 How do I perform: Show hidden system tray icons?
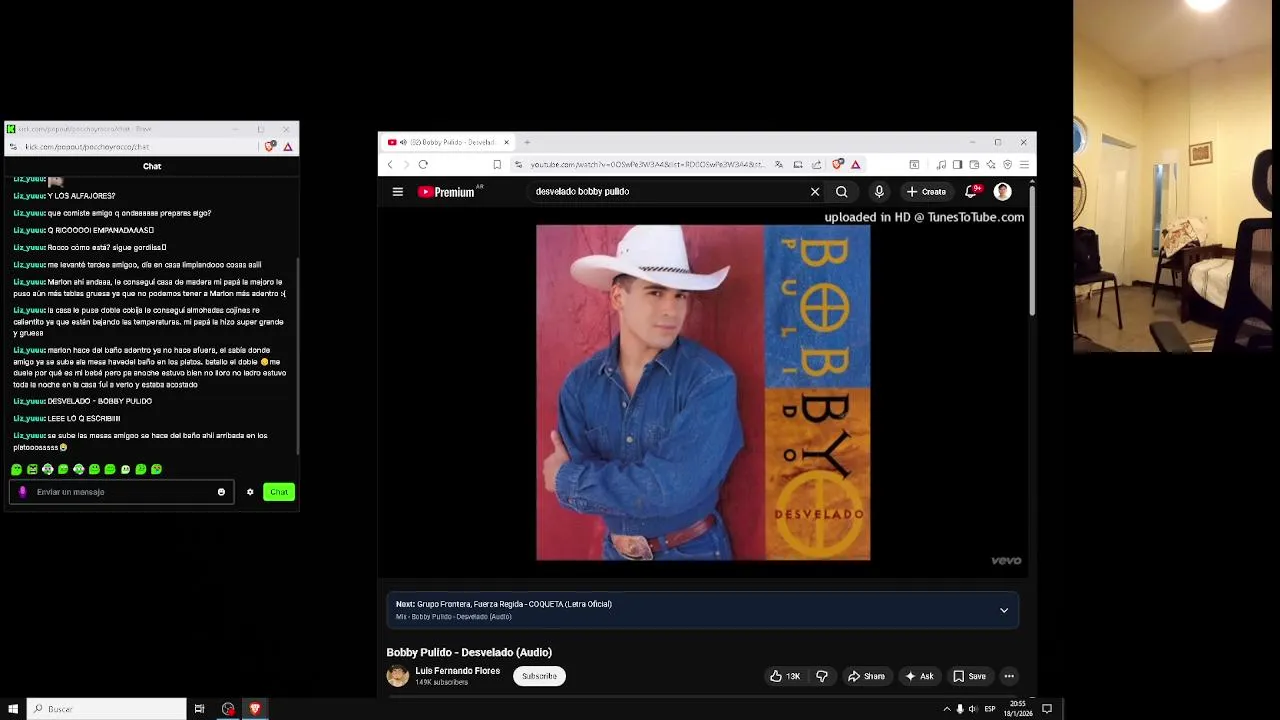(x=947, y=709)
